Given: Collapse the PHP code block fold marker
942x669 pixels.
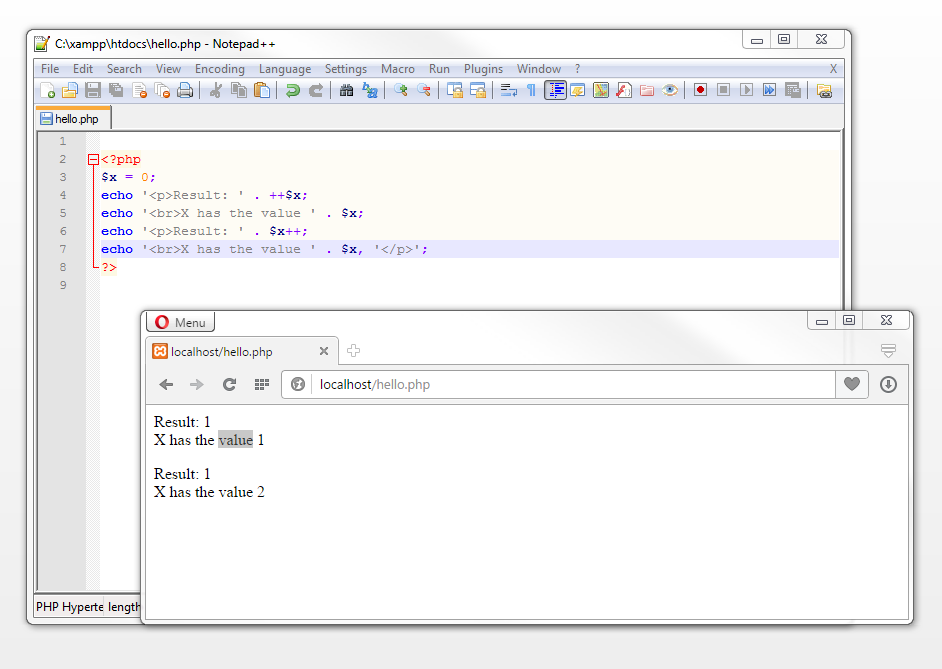Looking at the screenshot, I should click(93, 160).
